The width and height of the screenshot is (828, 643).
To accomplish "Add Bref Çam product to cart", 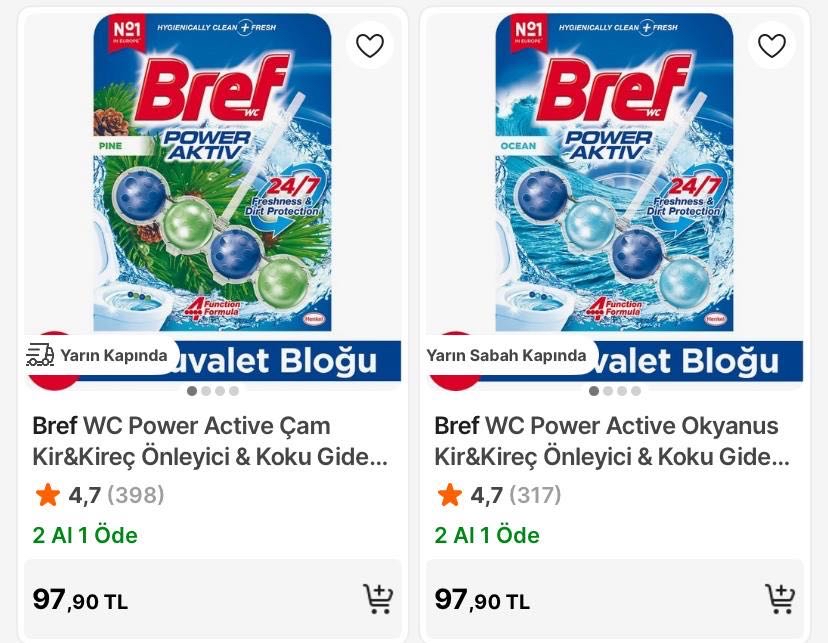I will pyautogui.click(x=378, y=598).
